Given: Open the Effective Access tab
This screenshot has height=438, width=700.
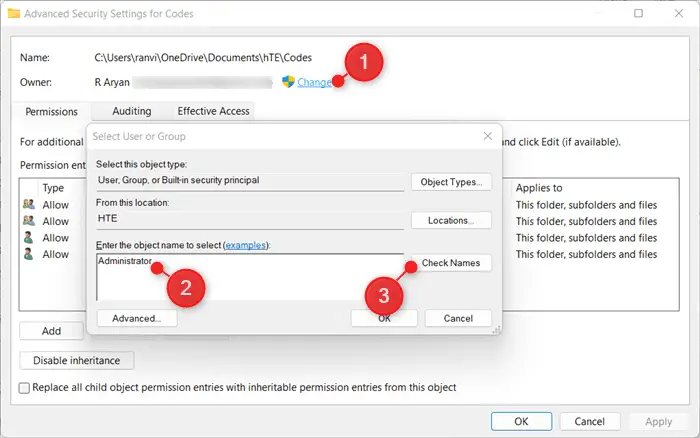Looking at the screenshot, I should click(x=213, y=111).
